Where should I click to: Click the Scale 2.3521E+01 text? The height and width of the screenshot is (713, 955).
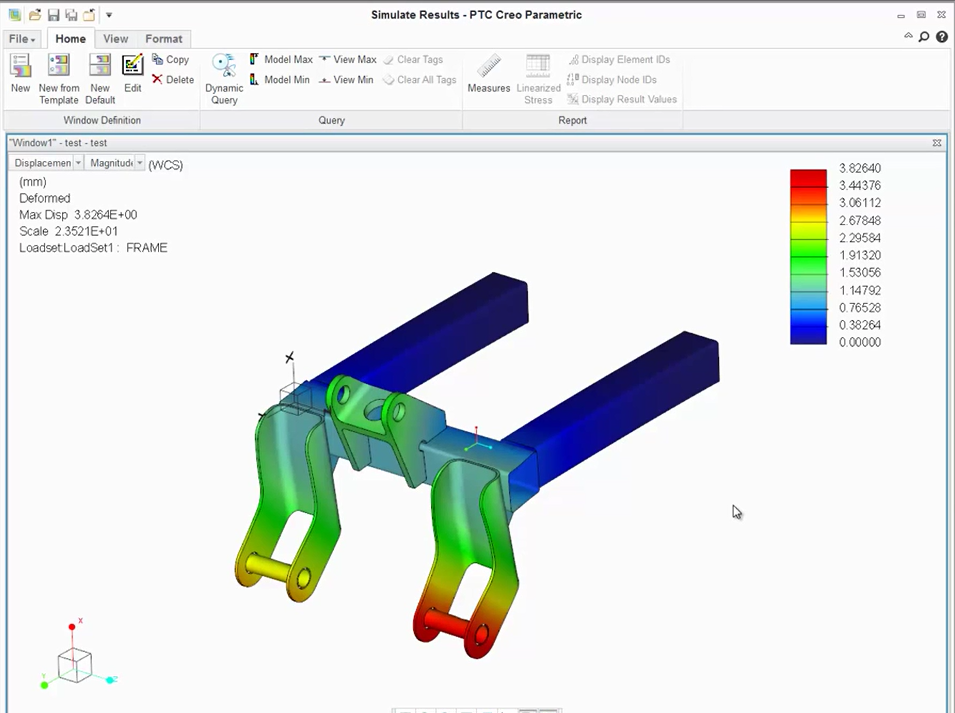tap(68, 231)
